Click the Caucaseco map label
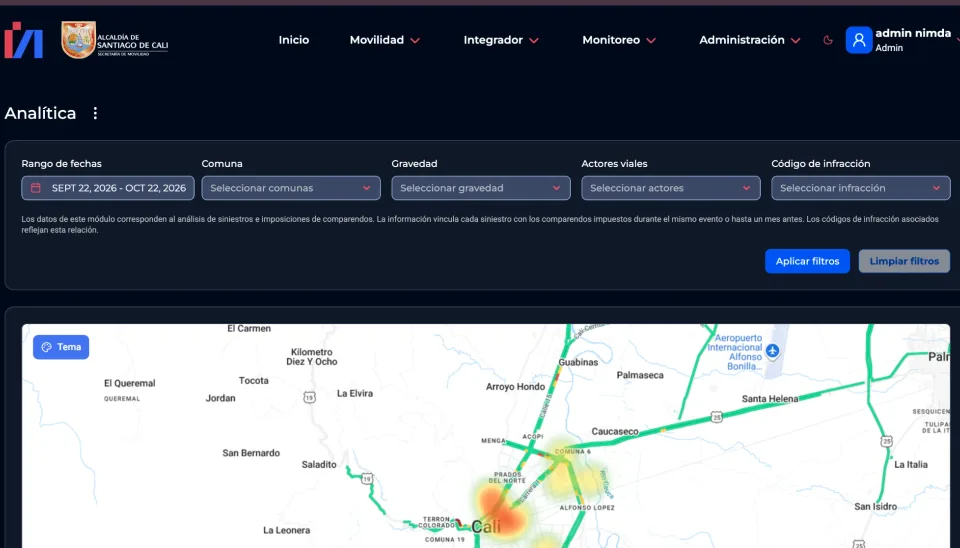The width and height of the screenshot is (960, 548). pos(615,432)
